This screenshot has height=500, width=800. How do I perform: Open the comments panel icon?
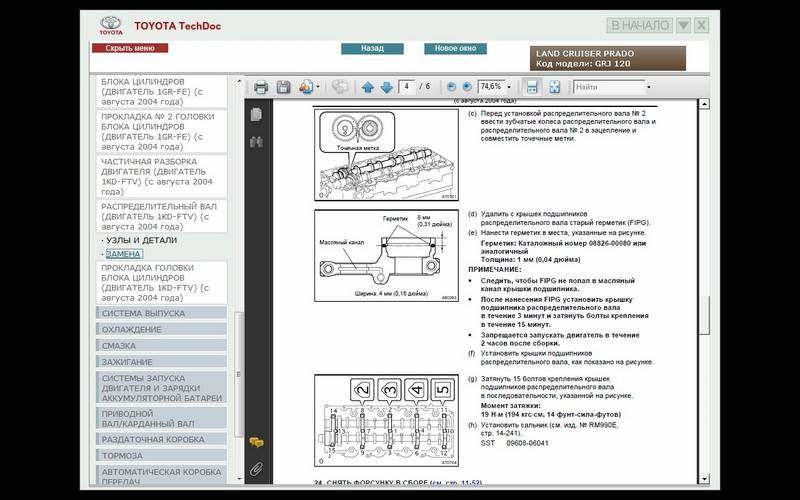[x=256, y=442]
